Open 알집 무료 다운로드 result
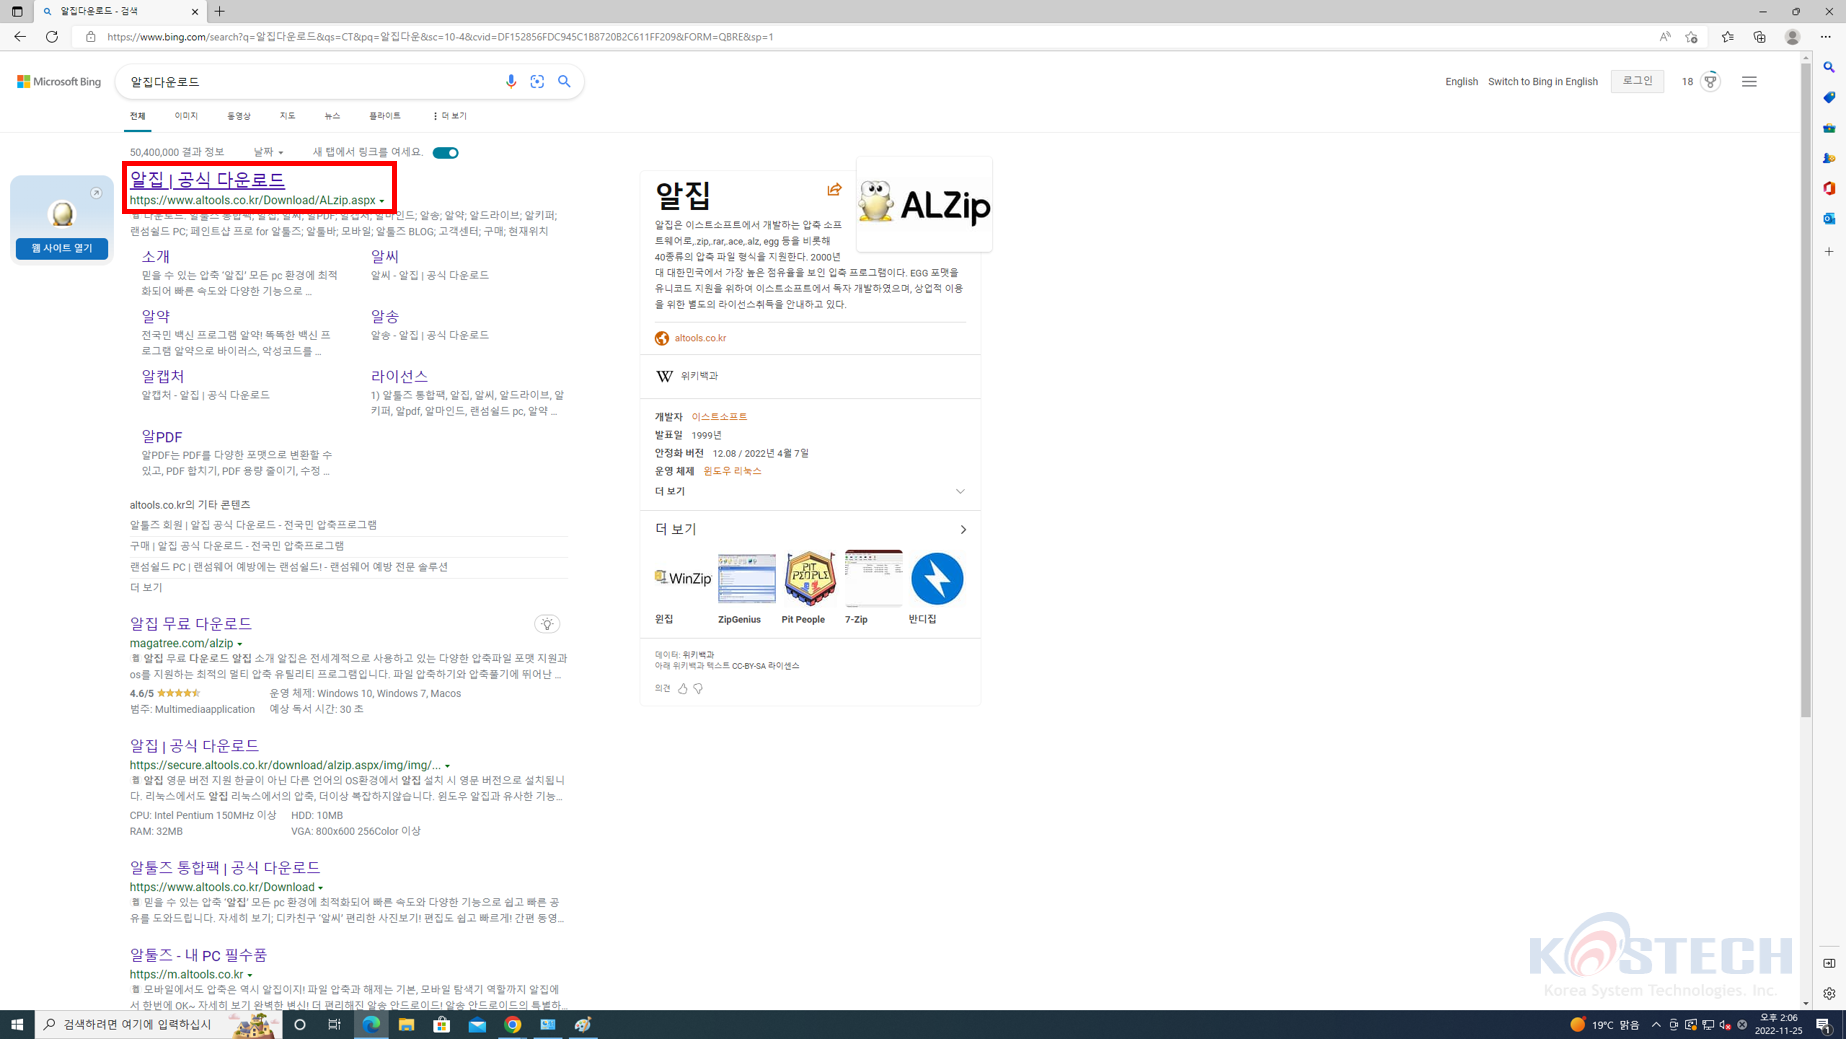The width and height of the screenshot is (1846, 1039). 191,624
